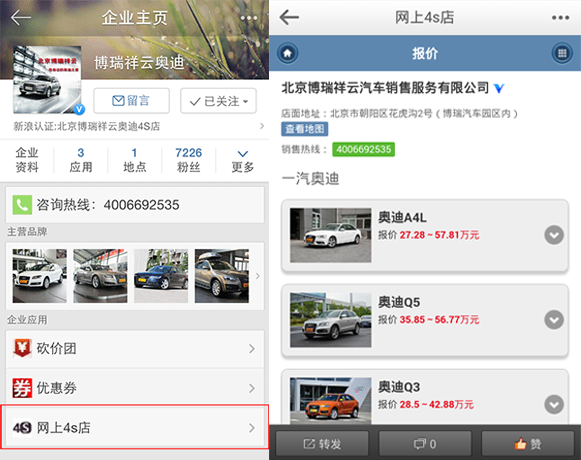View the 7226 粉丝 followers tab

pos(189,160)
